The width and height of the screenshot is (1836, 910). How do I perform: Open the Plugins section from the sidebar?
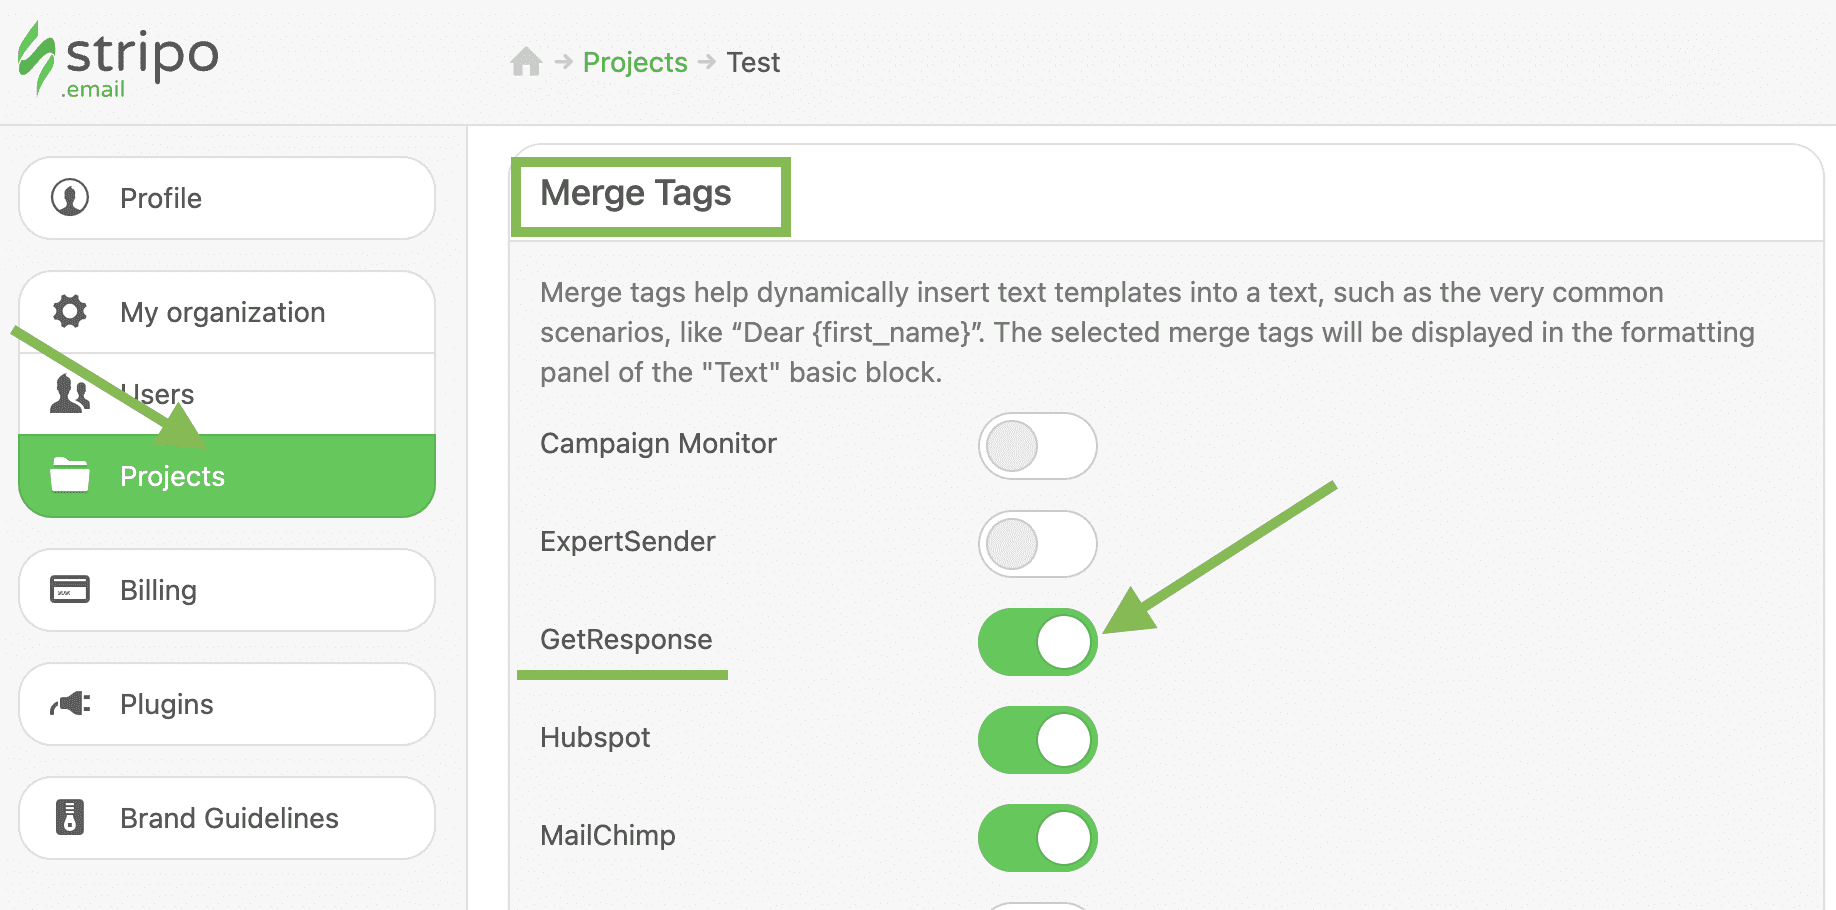pyautogui.click(x=166, y=703)
